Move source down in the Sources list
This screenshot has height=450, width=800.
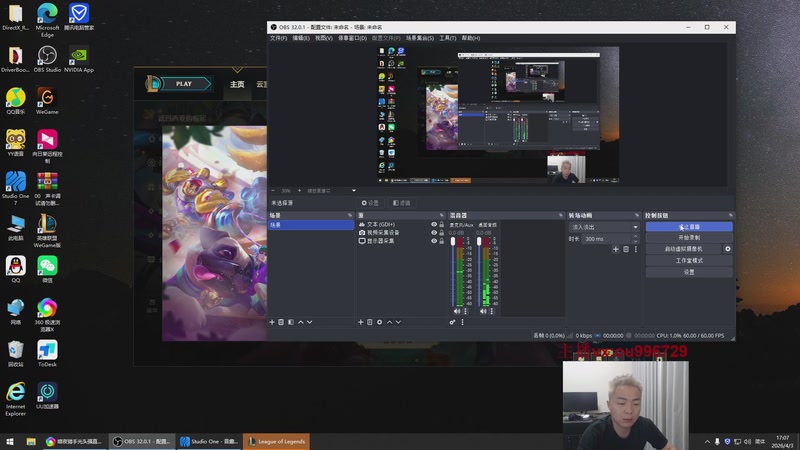398,322
